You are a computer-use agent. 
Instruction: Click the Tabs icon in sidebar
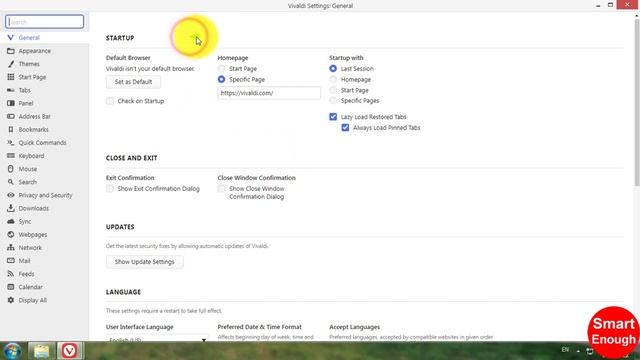[11, 90]
